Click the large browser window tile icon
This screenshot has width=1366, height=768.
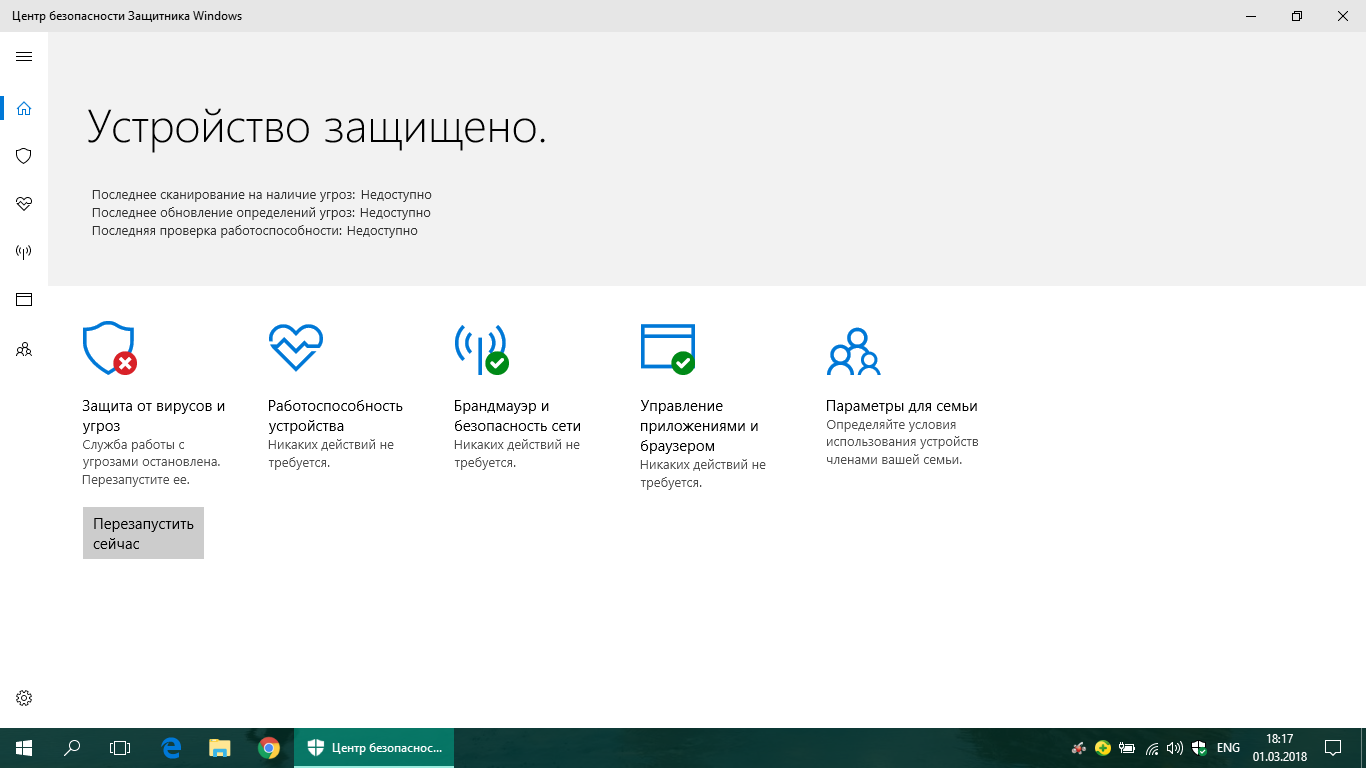pyautogui.click(x=668, y=349)
